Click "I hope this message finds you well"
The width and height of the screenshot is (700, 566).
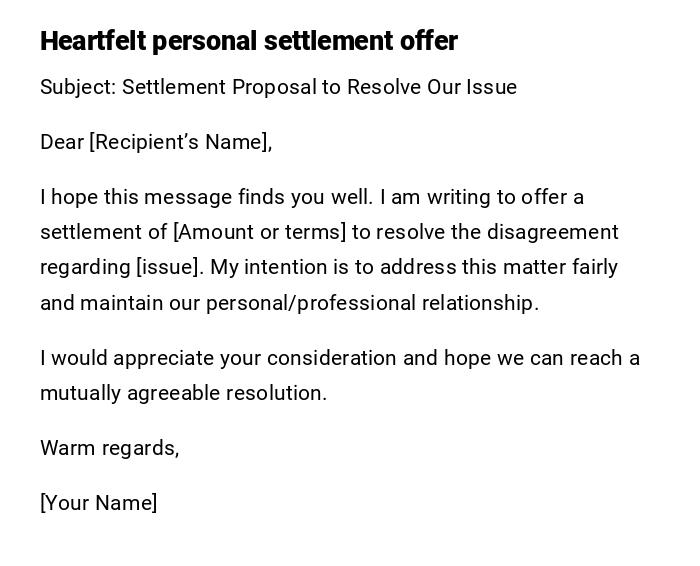[x=206, y=197]
